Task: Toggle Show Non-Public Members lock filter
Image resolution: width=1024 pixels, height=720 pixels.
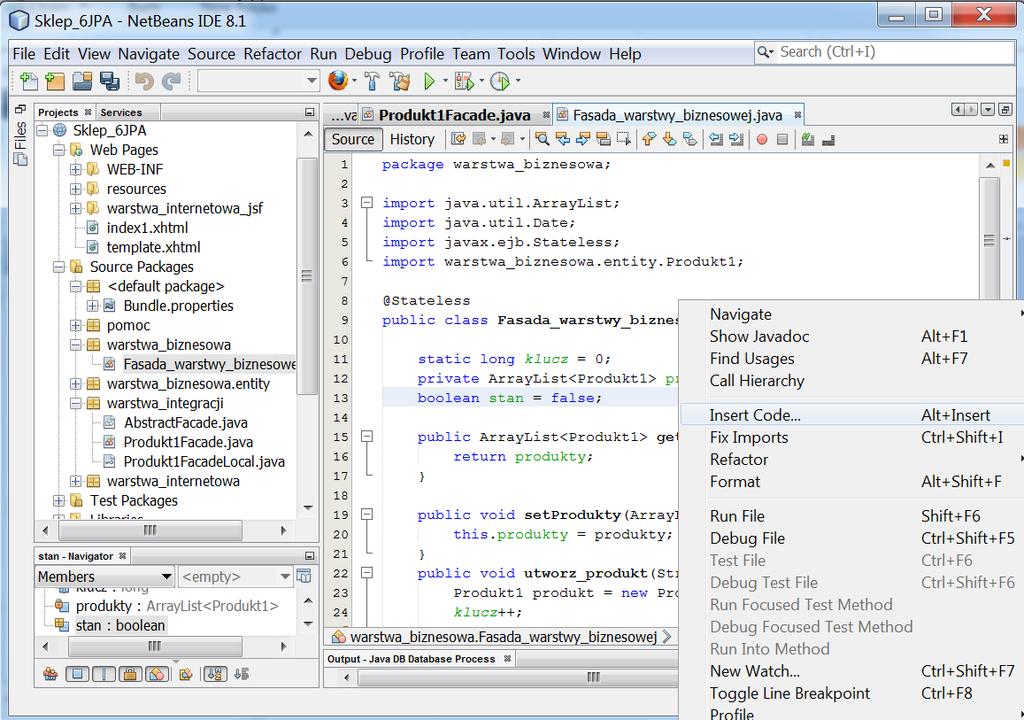Action: (x=131, y=674)
